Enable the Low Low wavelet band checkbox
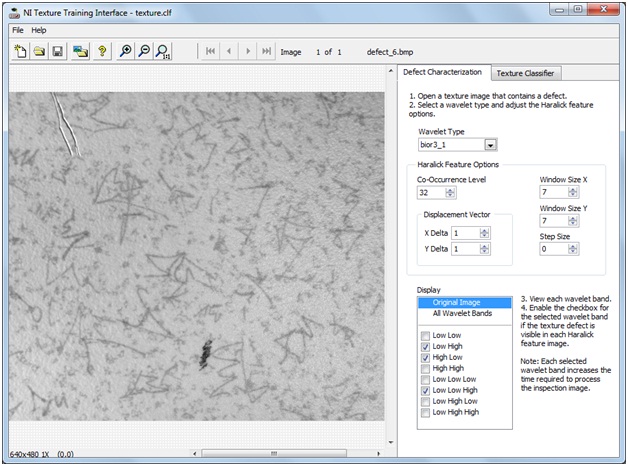The width and height of the screenshot is (628, 466). click(x=426, y=335)
